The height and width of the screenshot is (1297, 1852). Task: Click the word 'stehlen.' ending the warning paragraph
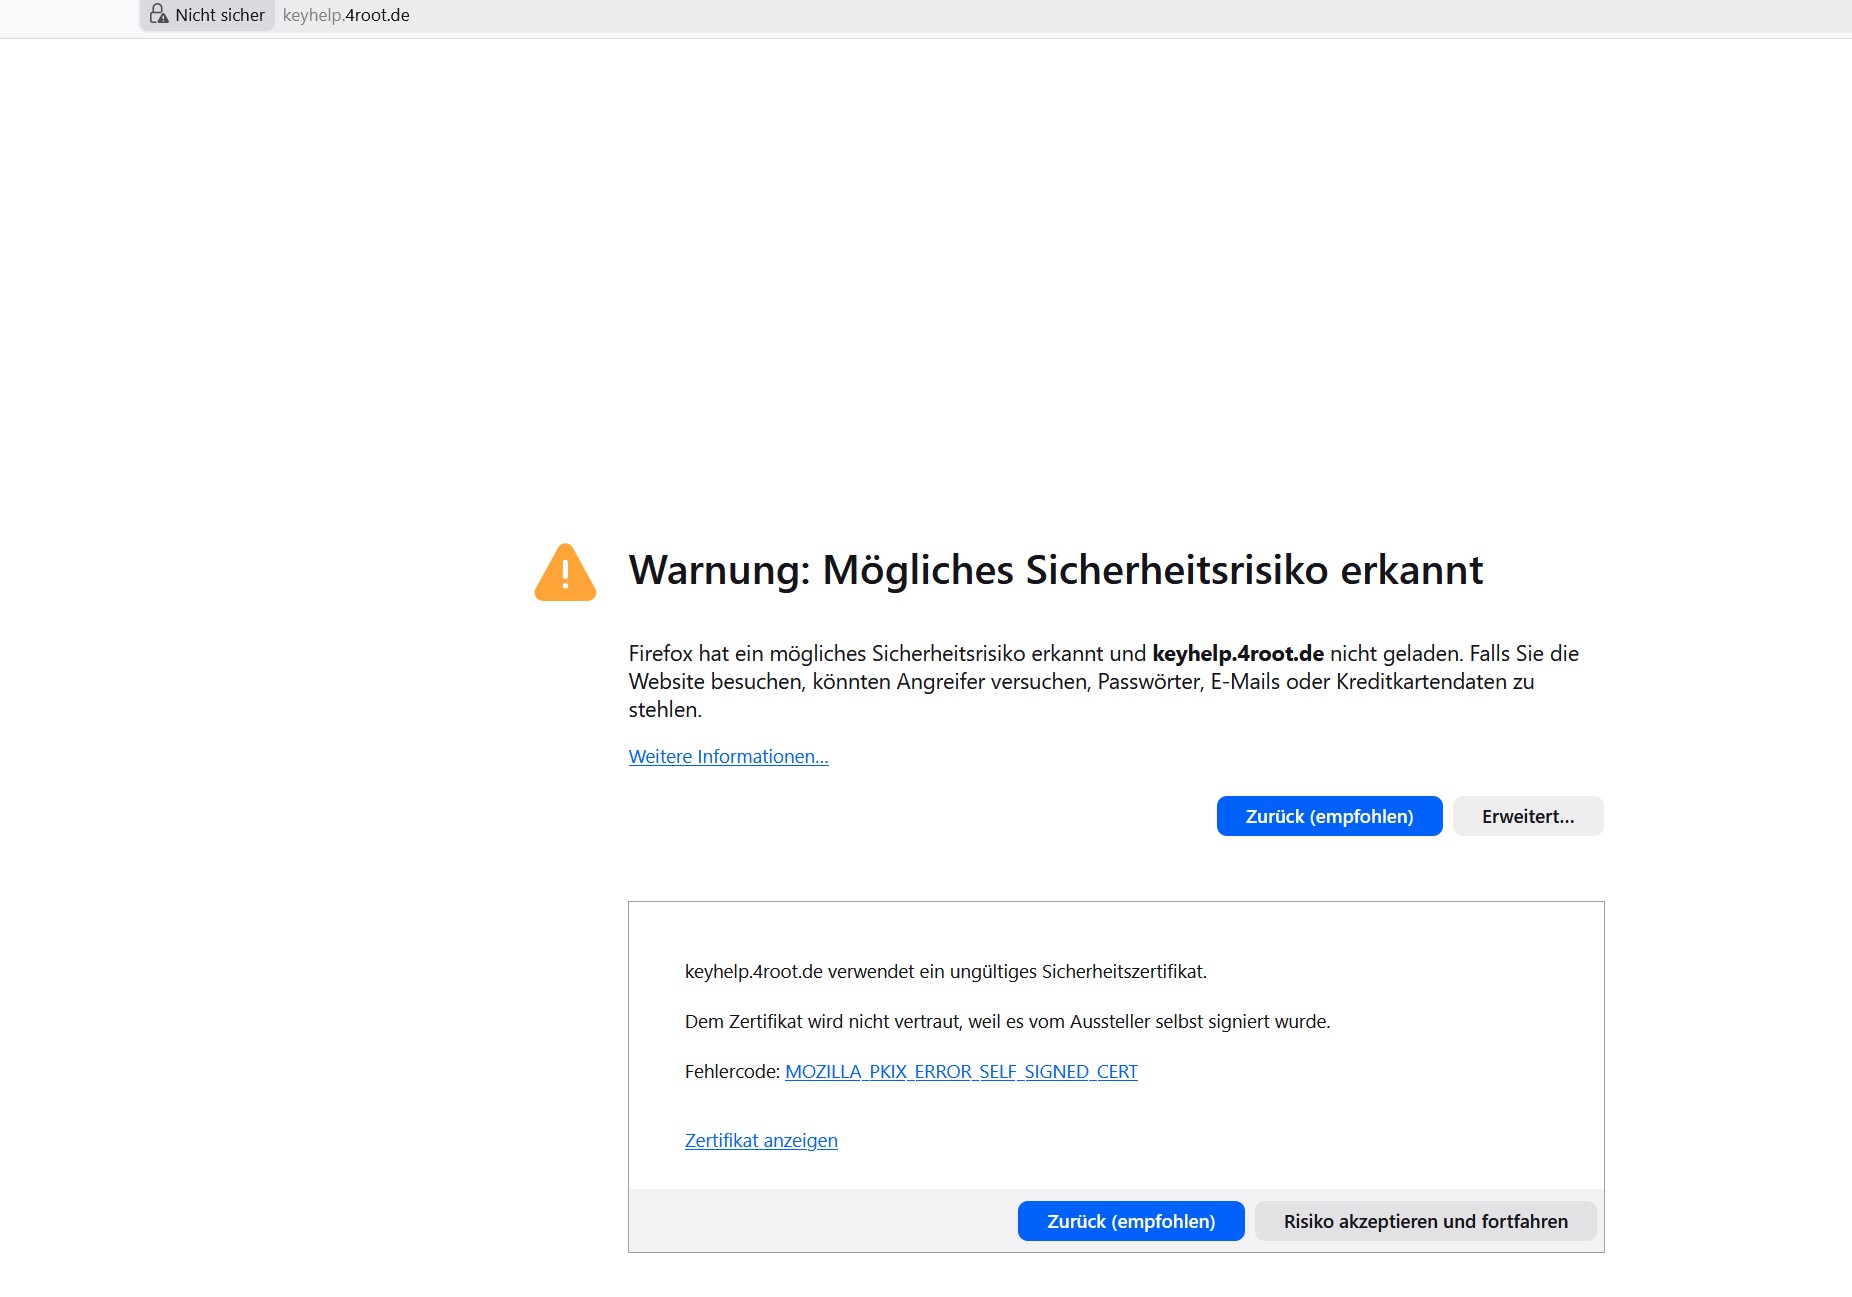[665, 710]
